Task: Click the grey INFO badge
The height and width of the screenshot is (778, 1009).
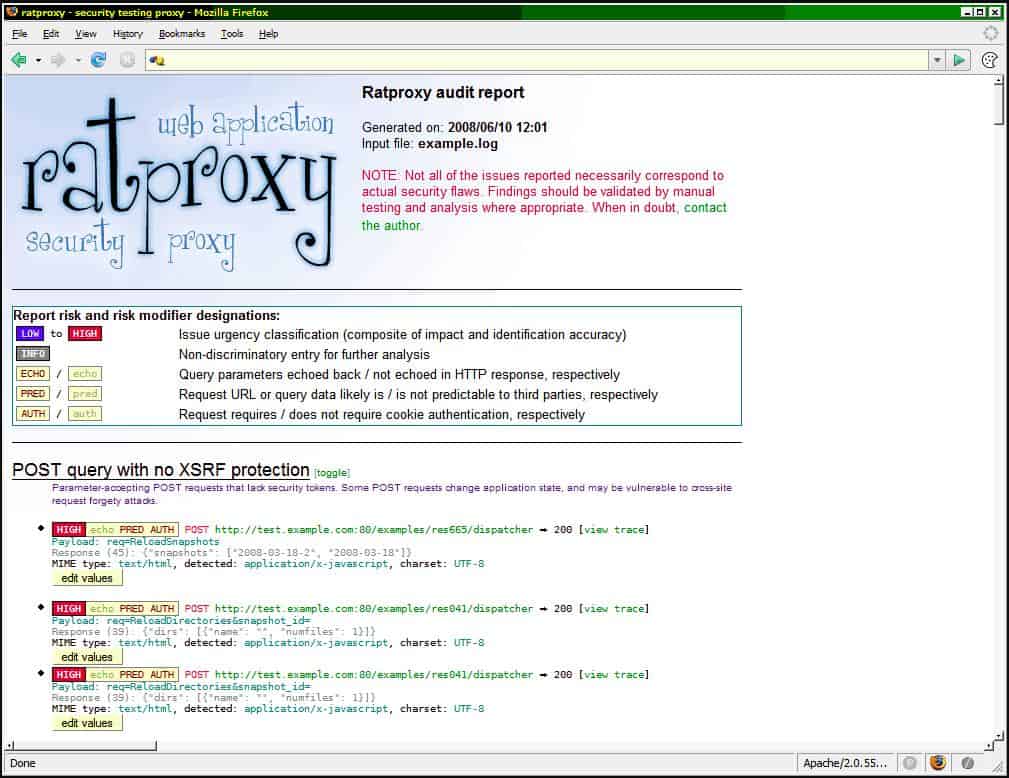Action: coord(33,353)
